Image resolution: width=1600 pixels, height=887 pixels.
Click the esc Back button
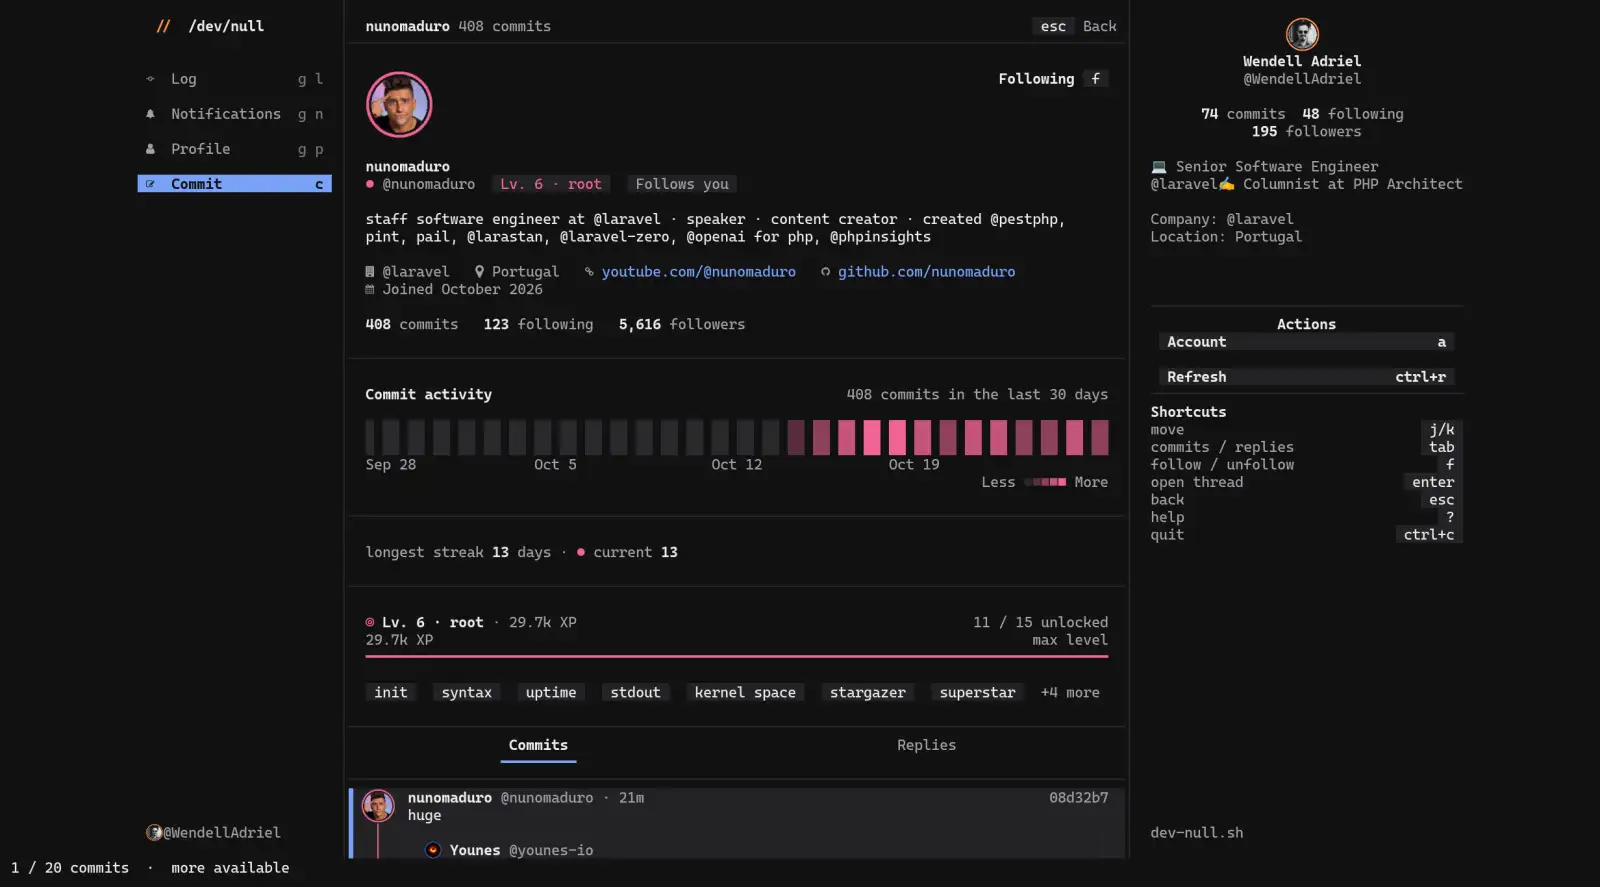[1074, 26]
